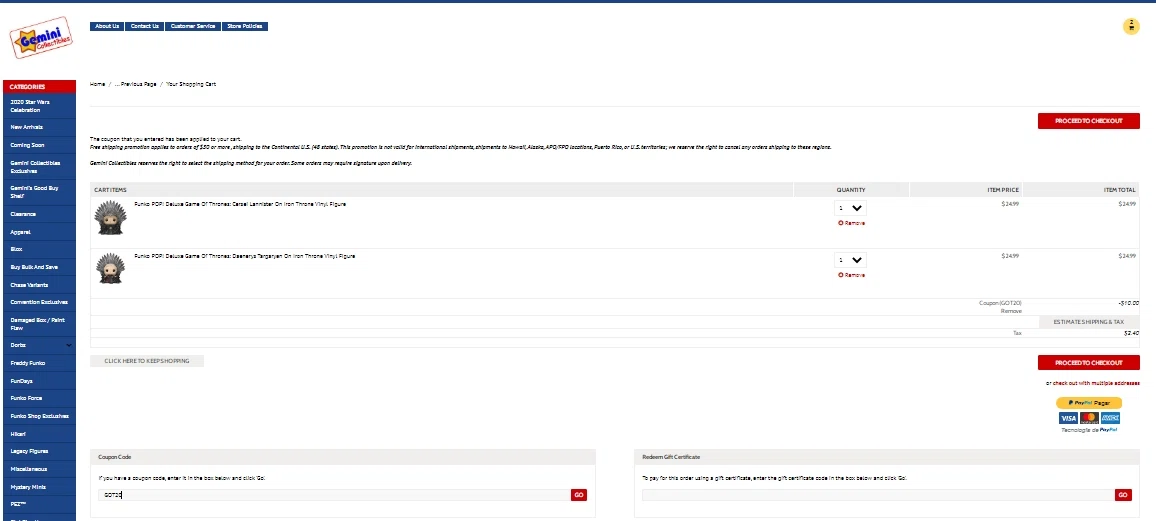1156x521 pixels.
Task: Click Proceed to Checkout button below the cart
Action: point(1088,363)
